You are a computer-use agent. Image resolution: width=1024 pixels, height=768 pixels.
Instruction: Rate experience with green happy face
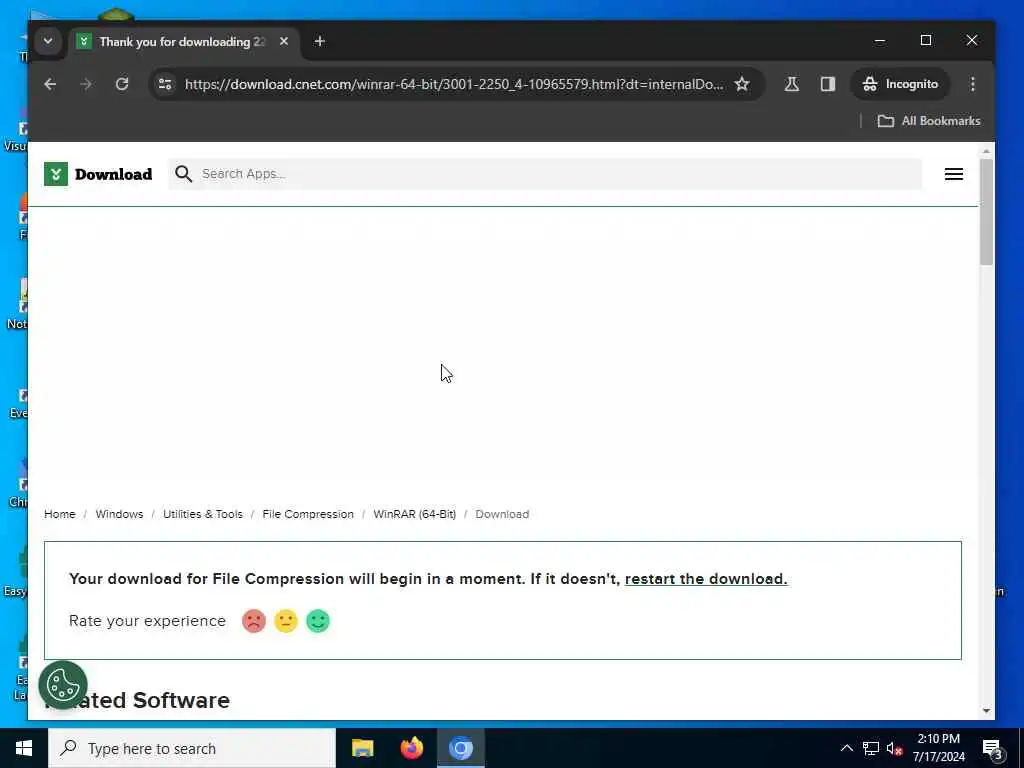pyautogui.click(x=318, y=621)
